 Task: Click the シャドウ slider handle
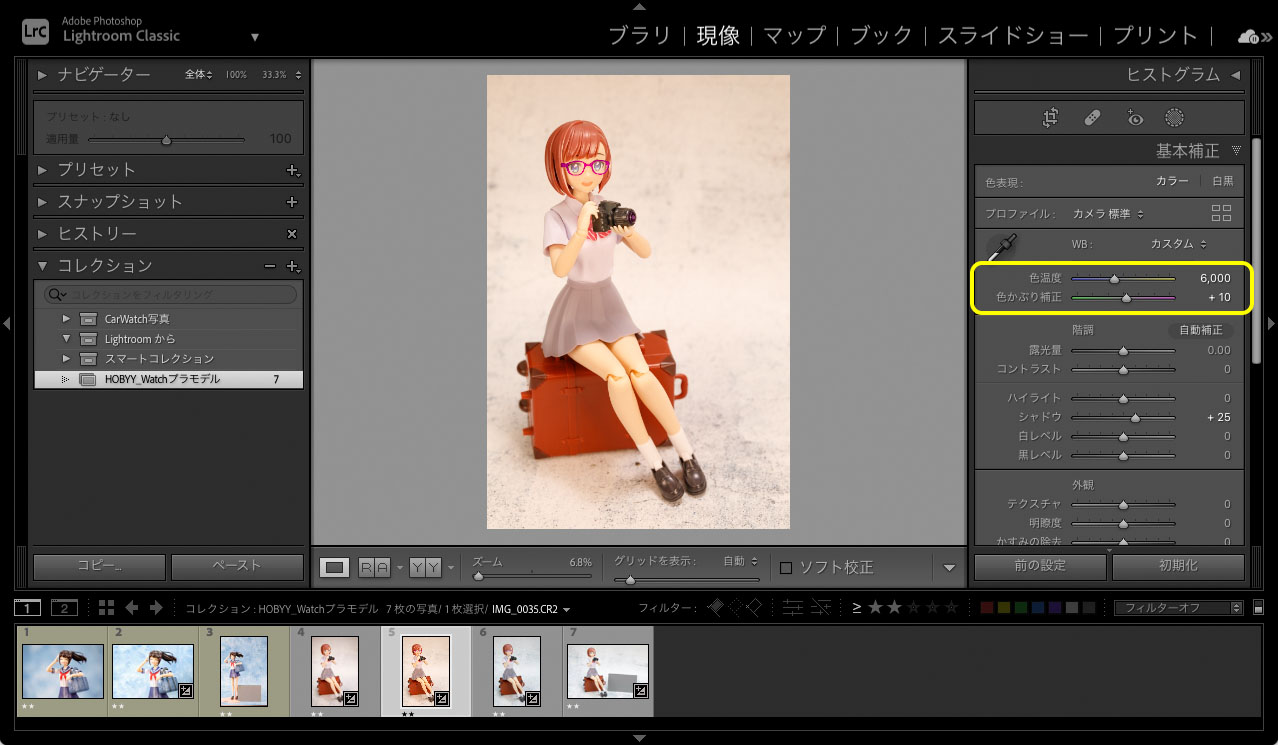coord(1135,417)
